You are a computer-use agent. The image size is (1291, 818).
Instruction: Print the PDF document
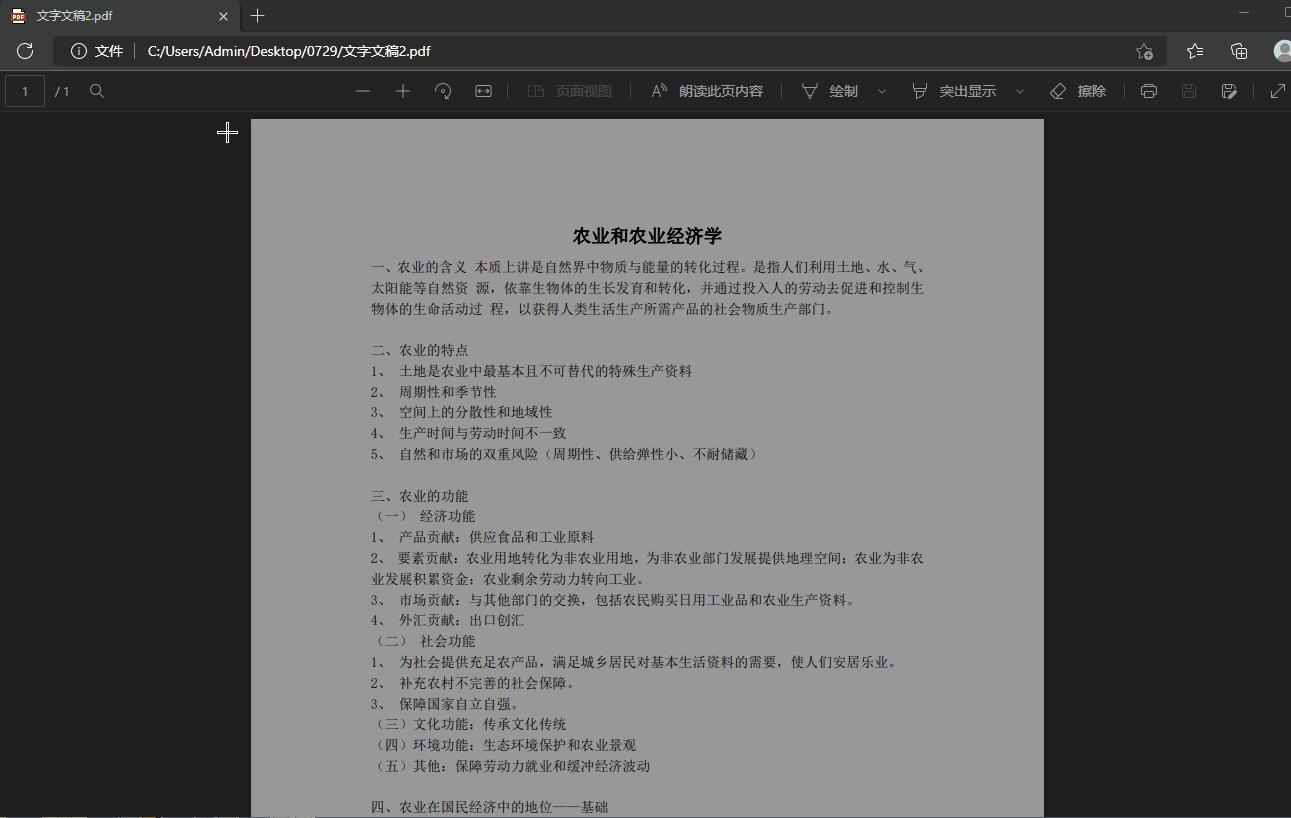[1148, 90]
